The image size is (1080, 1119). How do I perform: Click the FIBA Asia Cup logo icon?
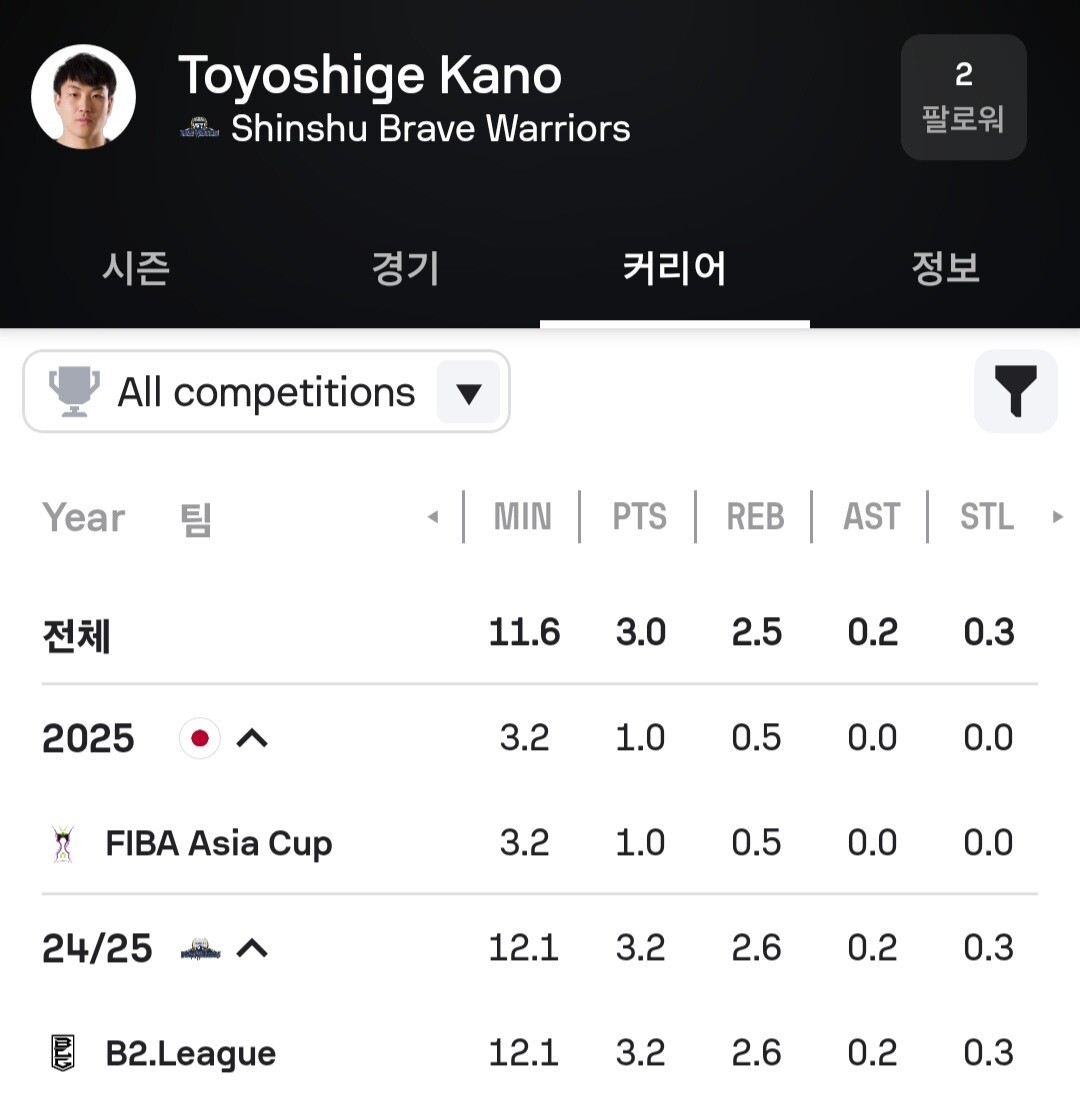64,844
